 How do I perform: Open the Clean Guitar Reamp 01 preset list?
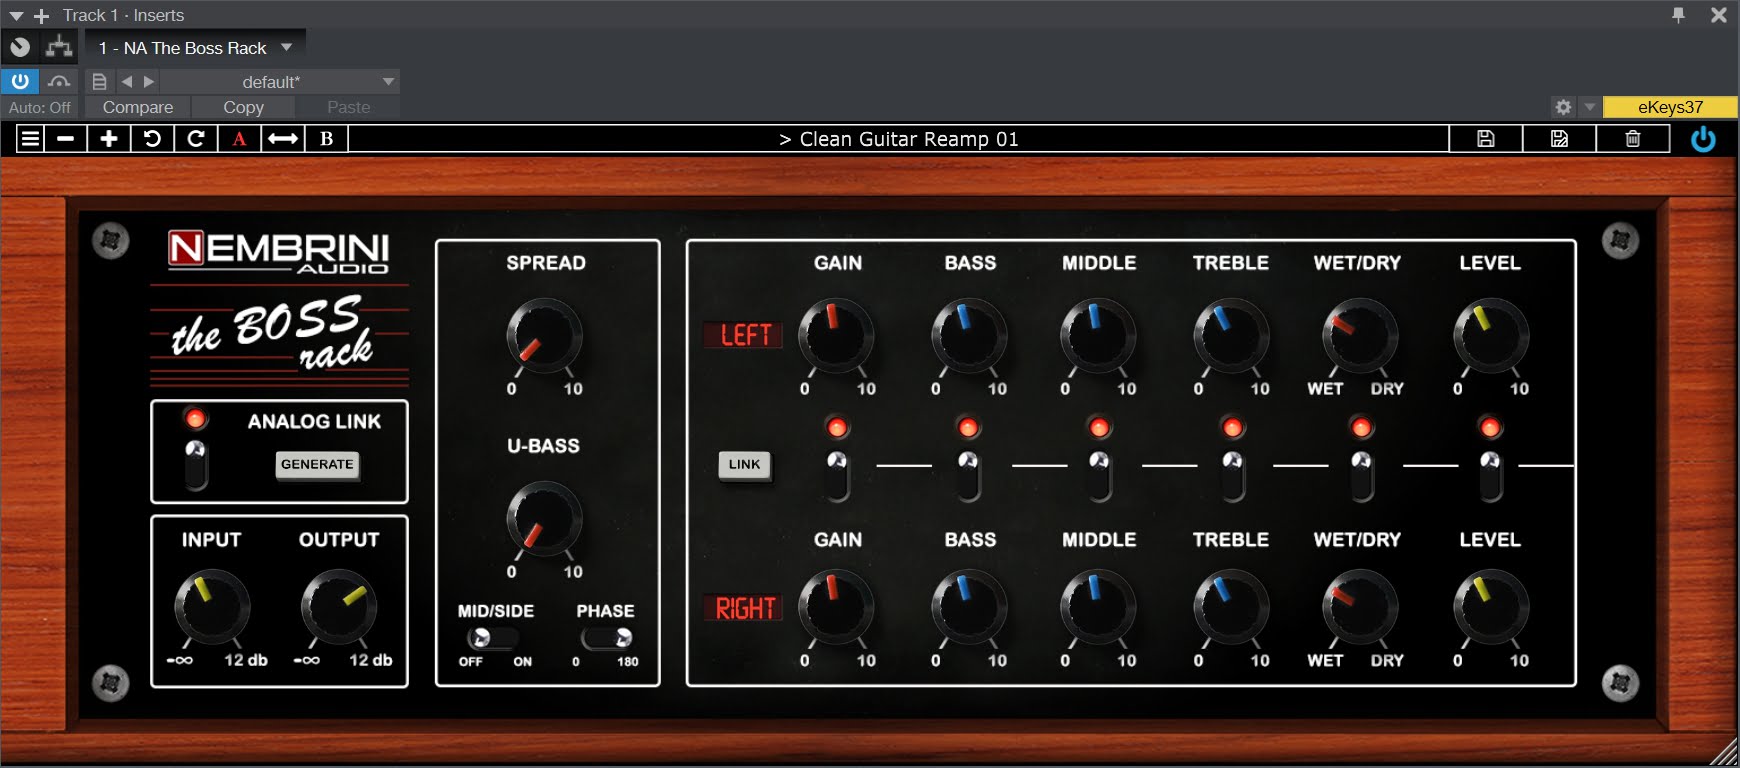pyautogui.click(x=899, y=139)
